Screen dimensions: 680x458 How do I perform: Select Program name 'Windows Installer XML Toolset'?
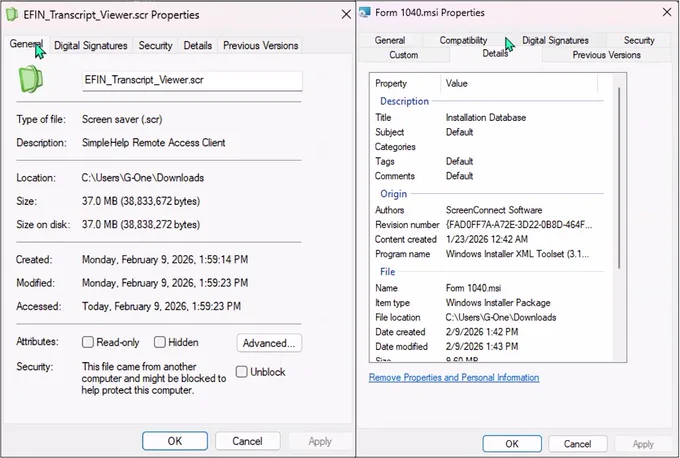point(517,254)
